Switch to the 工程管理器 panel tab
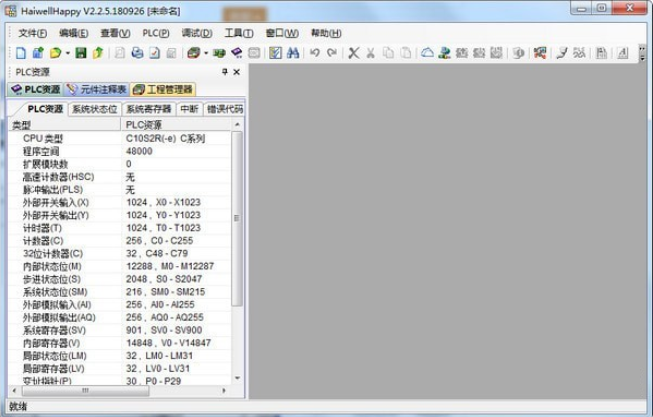 [163, 89]
